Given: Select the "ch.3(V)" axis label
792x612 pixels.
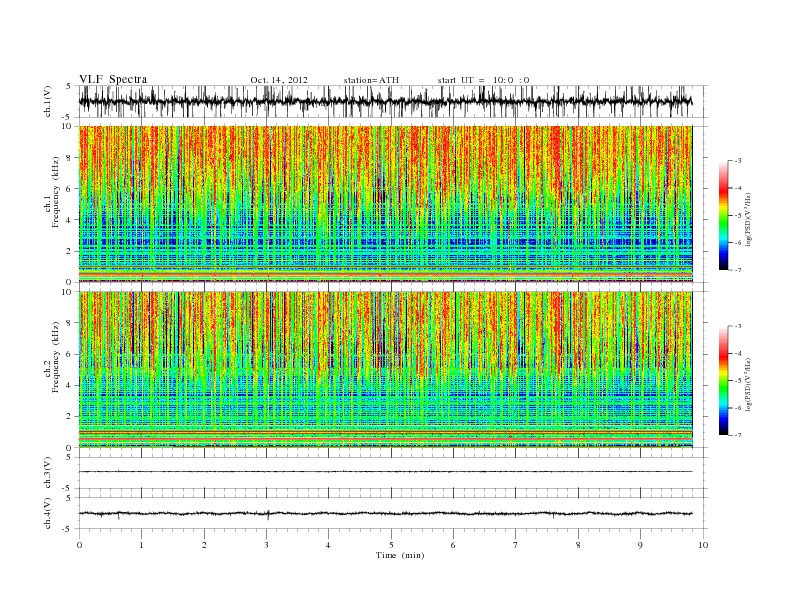Looking at the screenshot, I should (48, 473).
